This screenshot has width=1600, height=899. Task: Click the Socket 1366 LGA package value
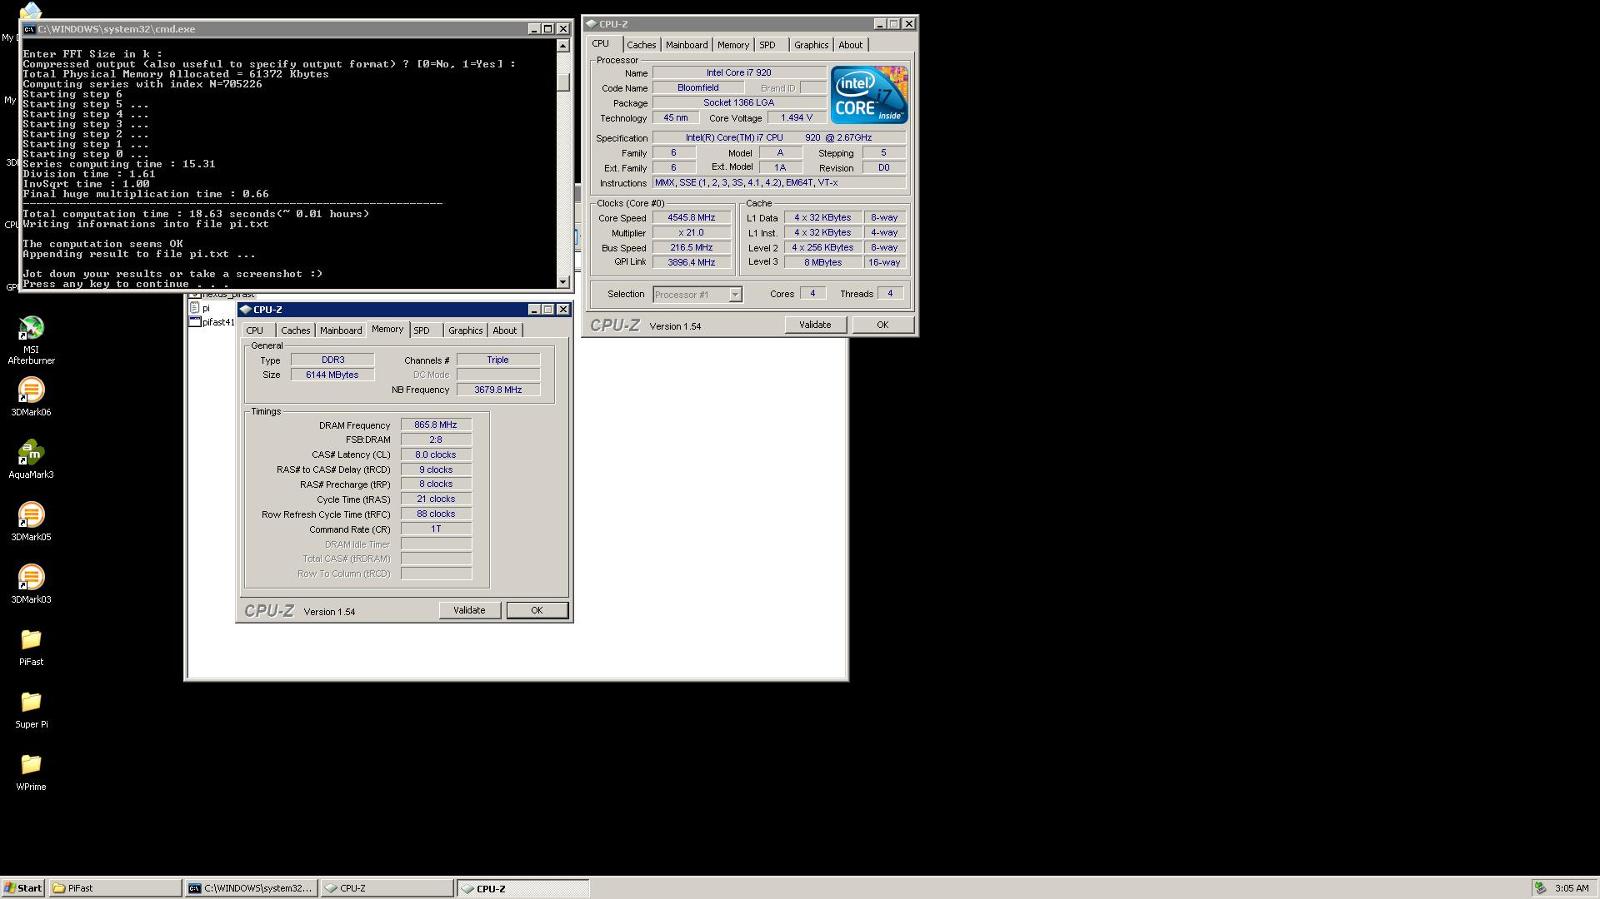pos(739,103)
